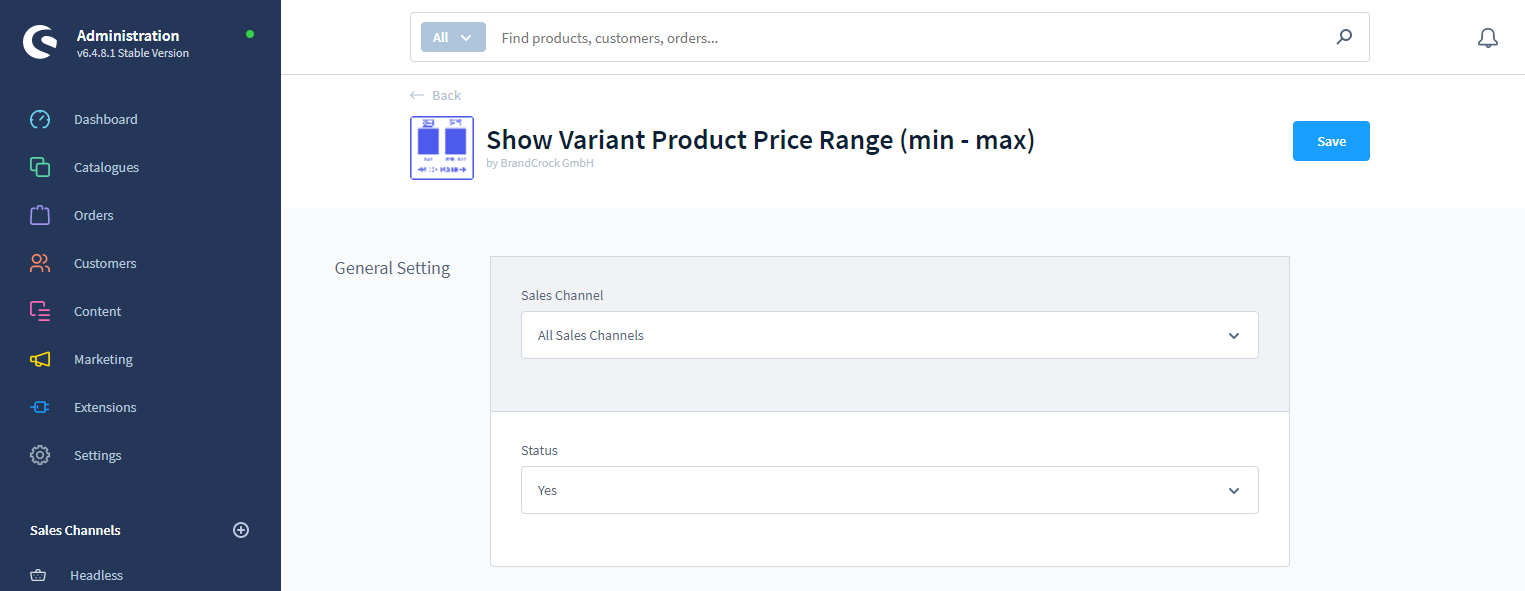Viewport: 1525px width, 591px height.
Task: Open the Sales Channel dropdown
Action: 889,335
